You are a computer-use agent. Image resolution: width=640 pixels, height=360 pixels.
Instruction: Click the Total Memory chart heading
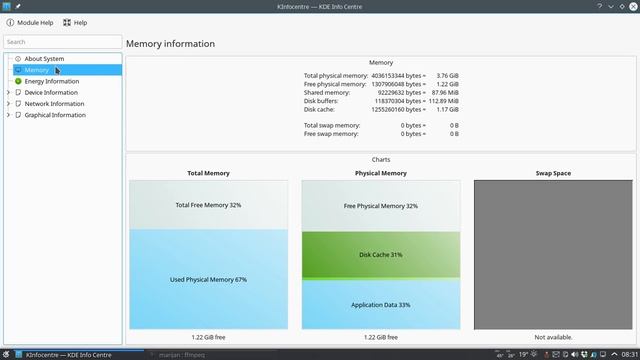[x=209, y=173]
